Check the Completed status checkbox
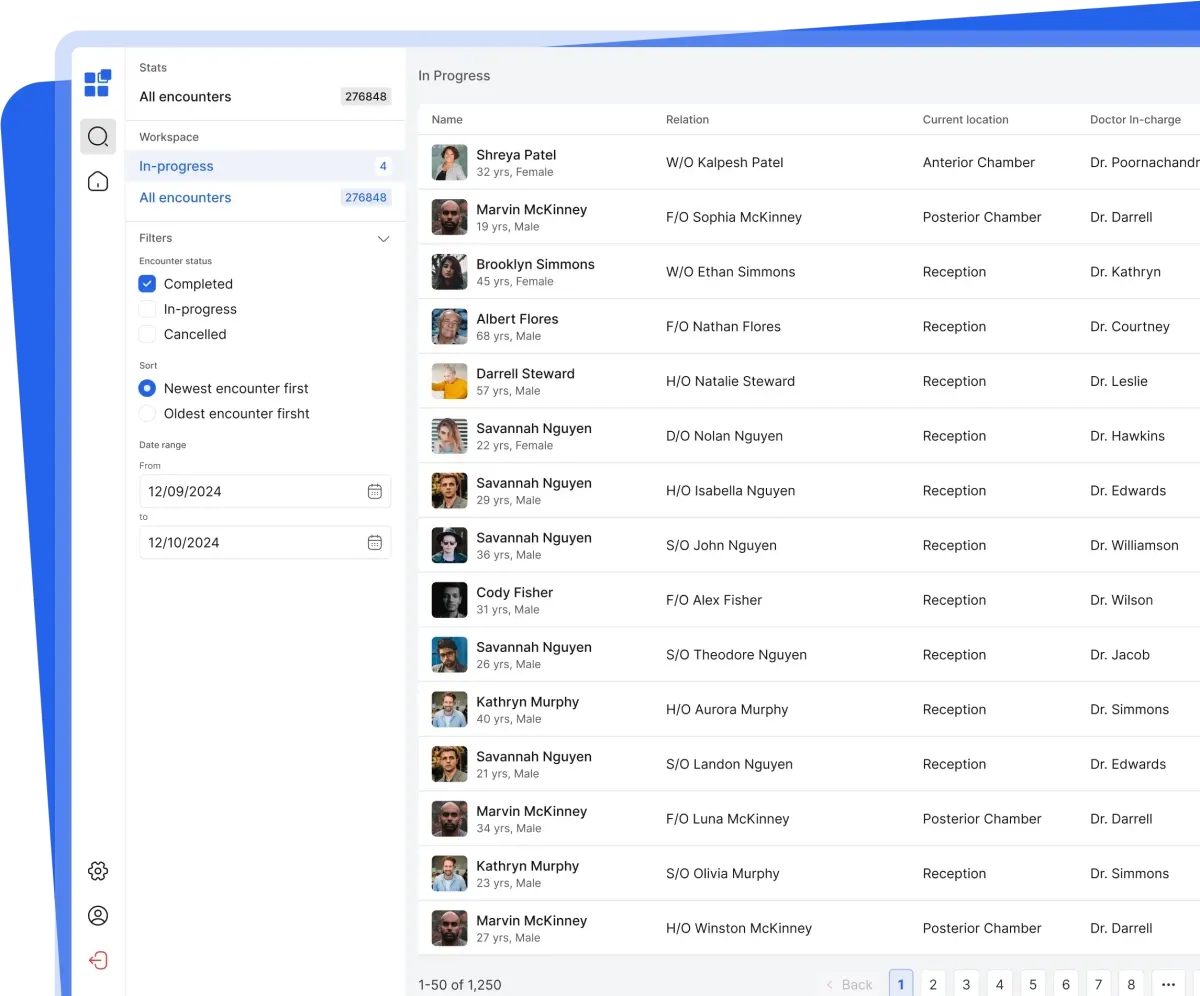1200x996 pixels. [x=147, y=284]
